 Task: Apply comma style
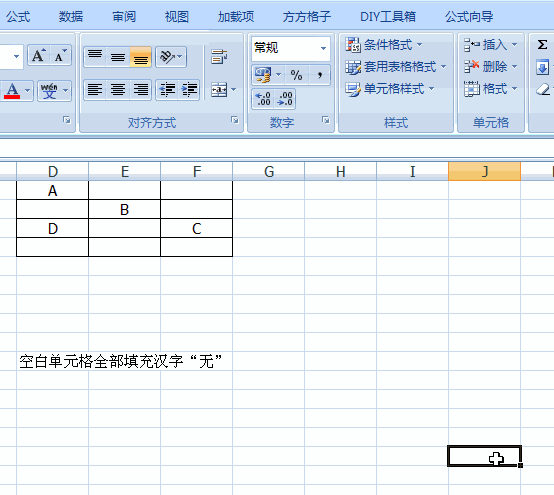point(320,75)
